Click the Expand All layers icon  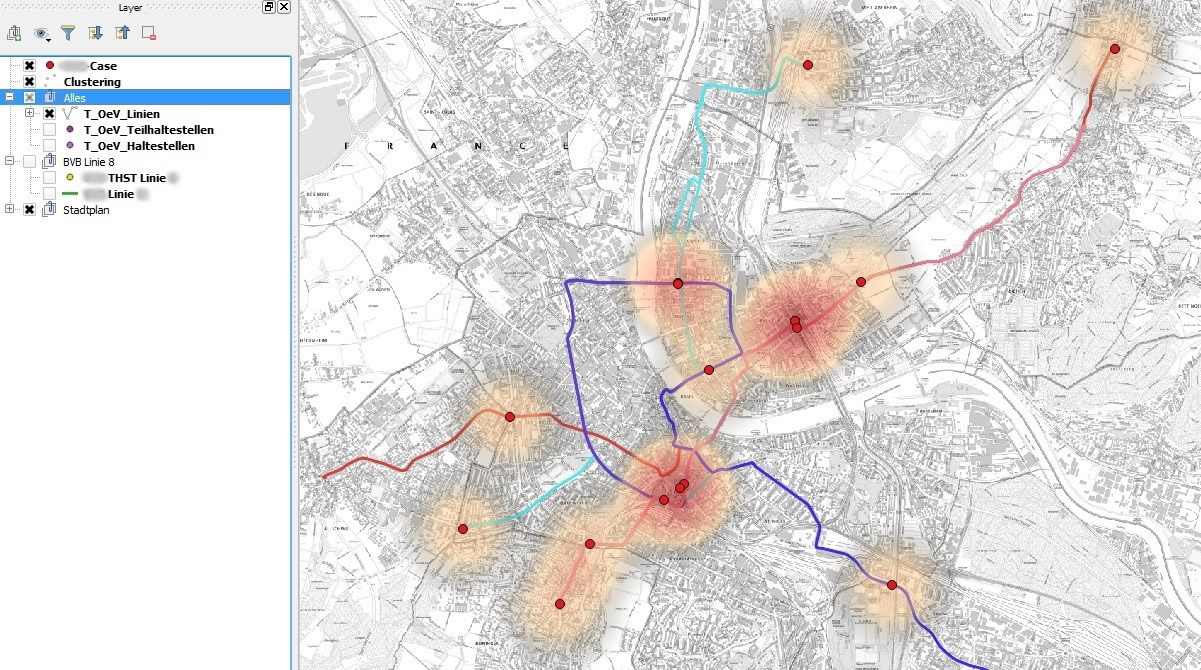(95, 33)
